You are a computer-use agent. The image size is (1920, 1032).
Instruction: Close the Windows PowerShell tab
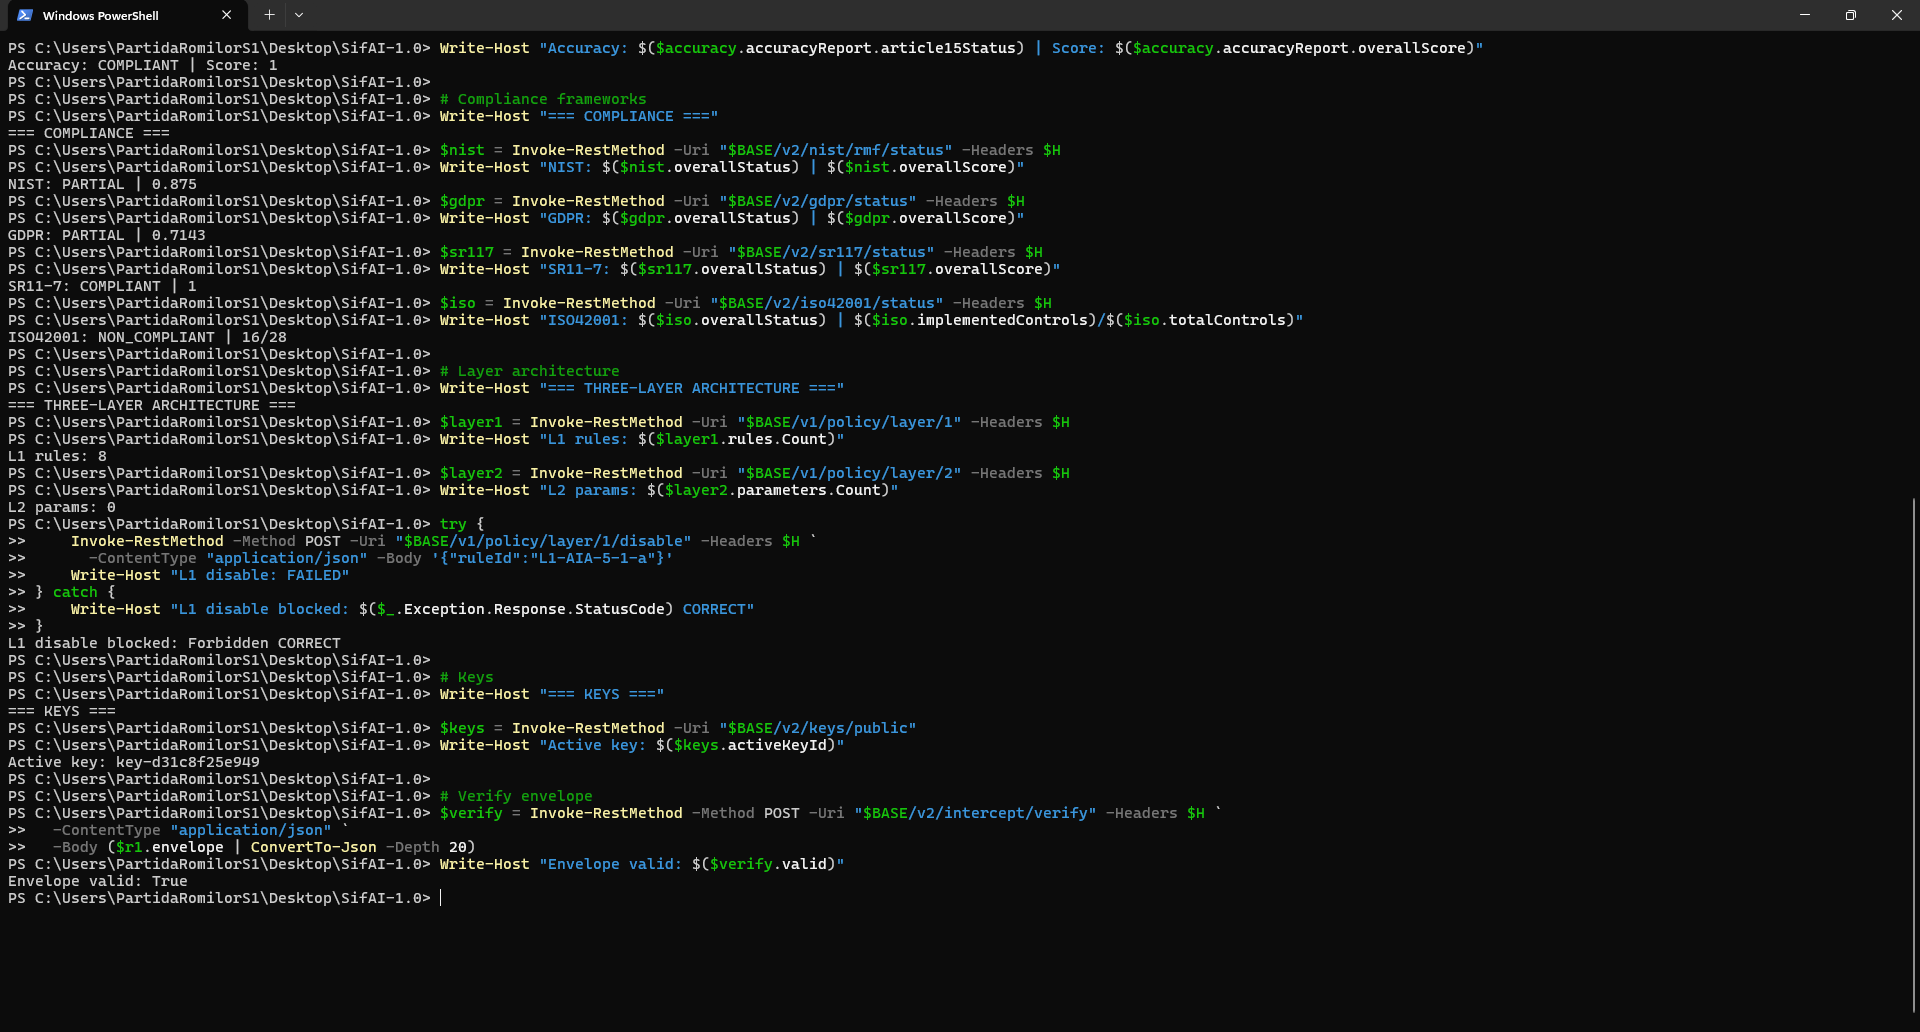(226, 15)
